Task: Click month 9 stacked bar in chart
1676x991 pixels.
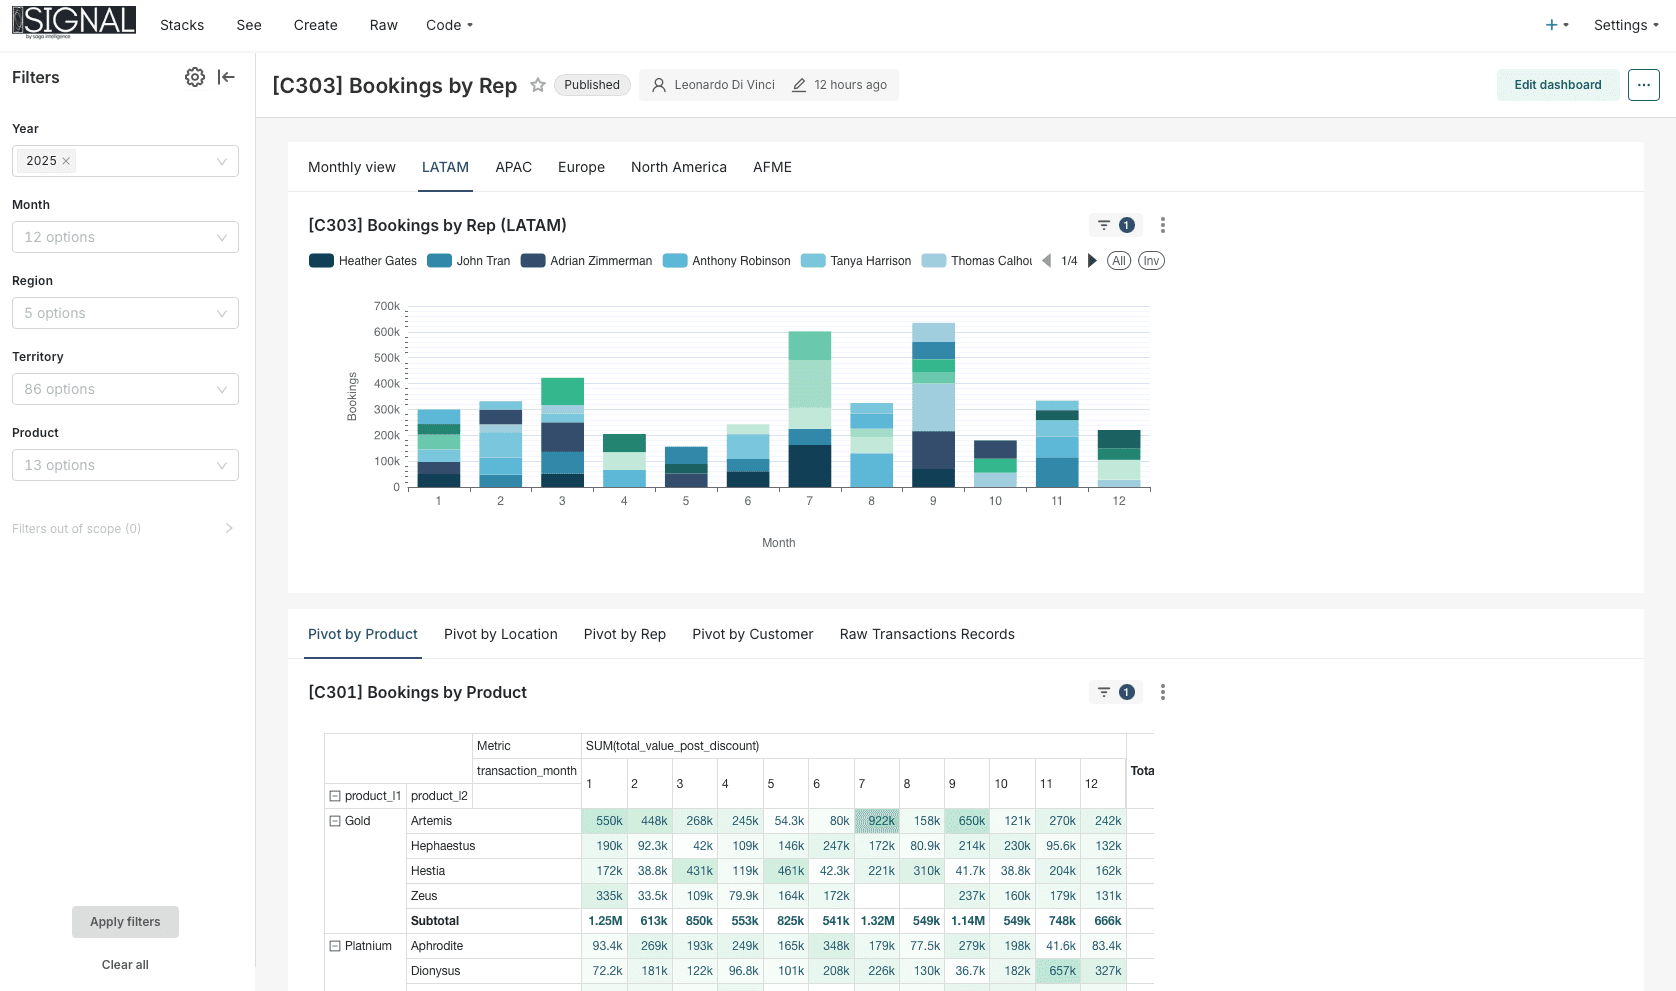Action: pyautogui.click(x=933, y=405)
